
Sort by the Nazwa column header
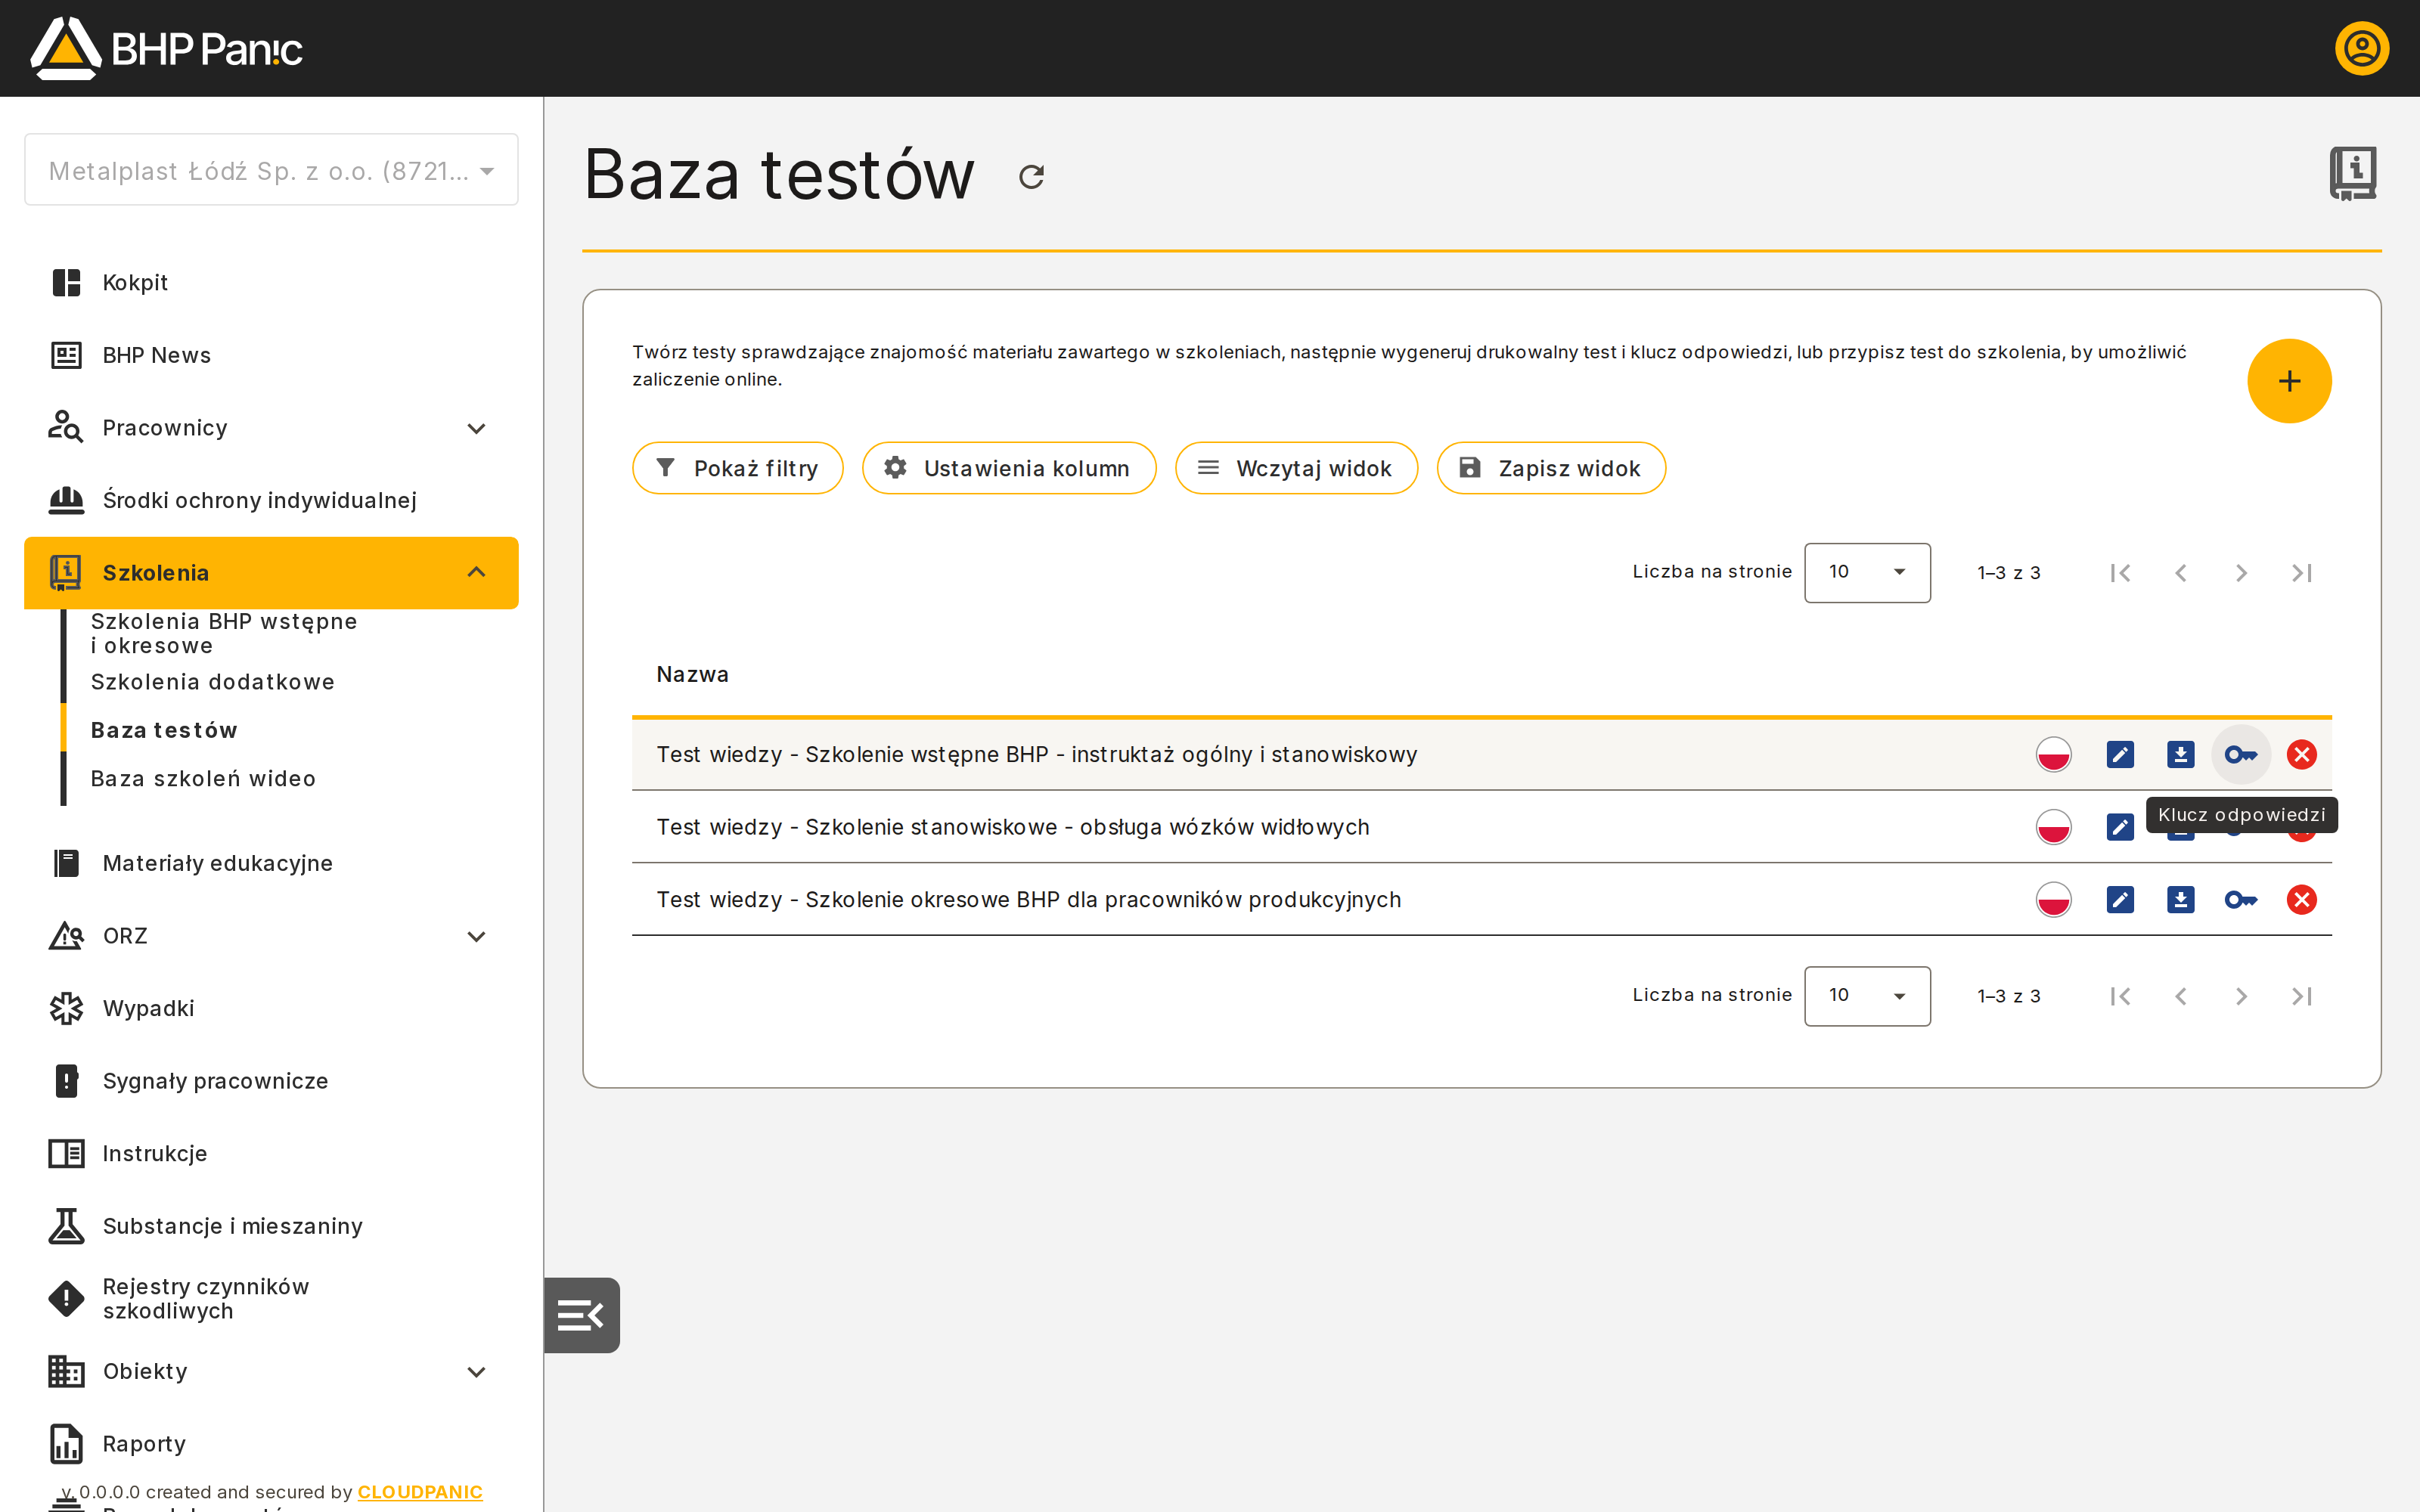[x=692, y=675]
